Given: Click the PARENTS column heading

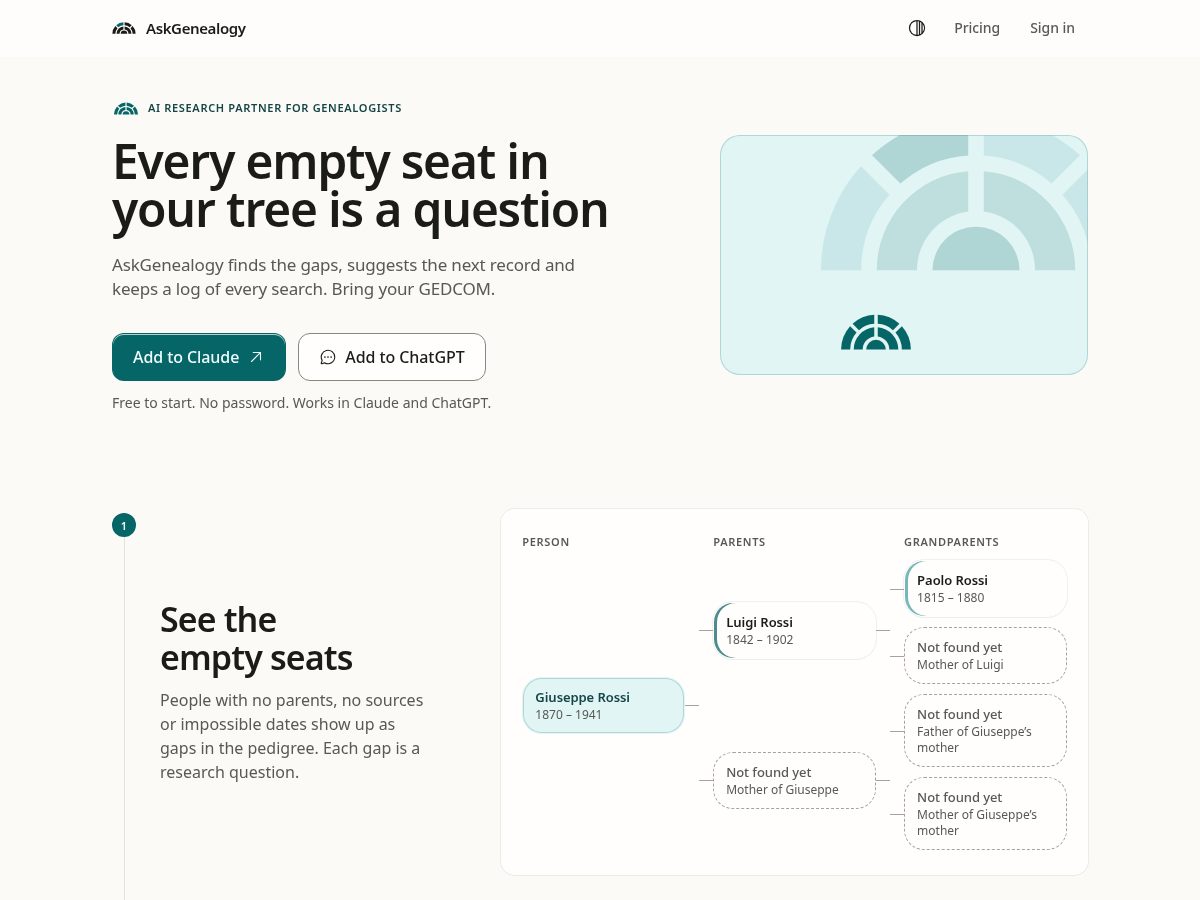Looking at the screenshot, I should (x=739, y=542).
